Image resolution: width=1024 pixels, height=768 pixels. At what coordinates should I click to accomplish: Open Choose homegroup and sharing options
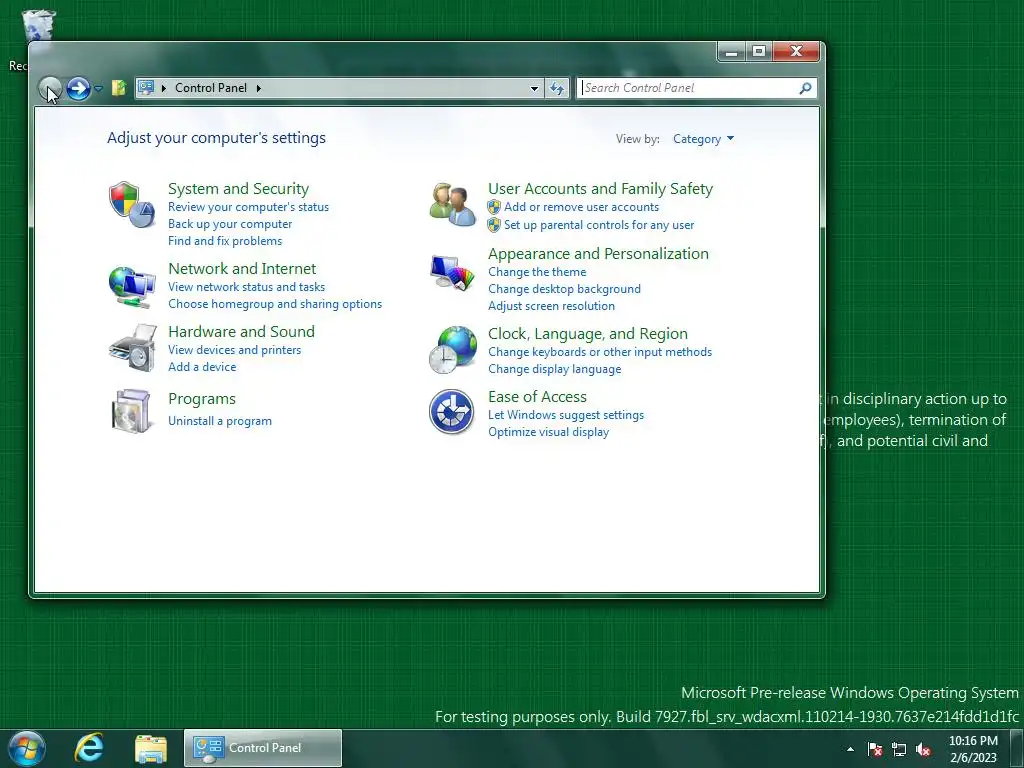click(275, 304)
